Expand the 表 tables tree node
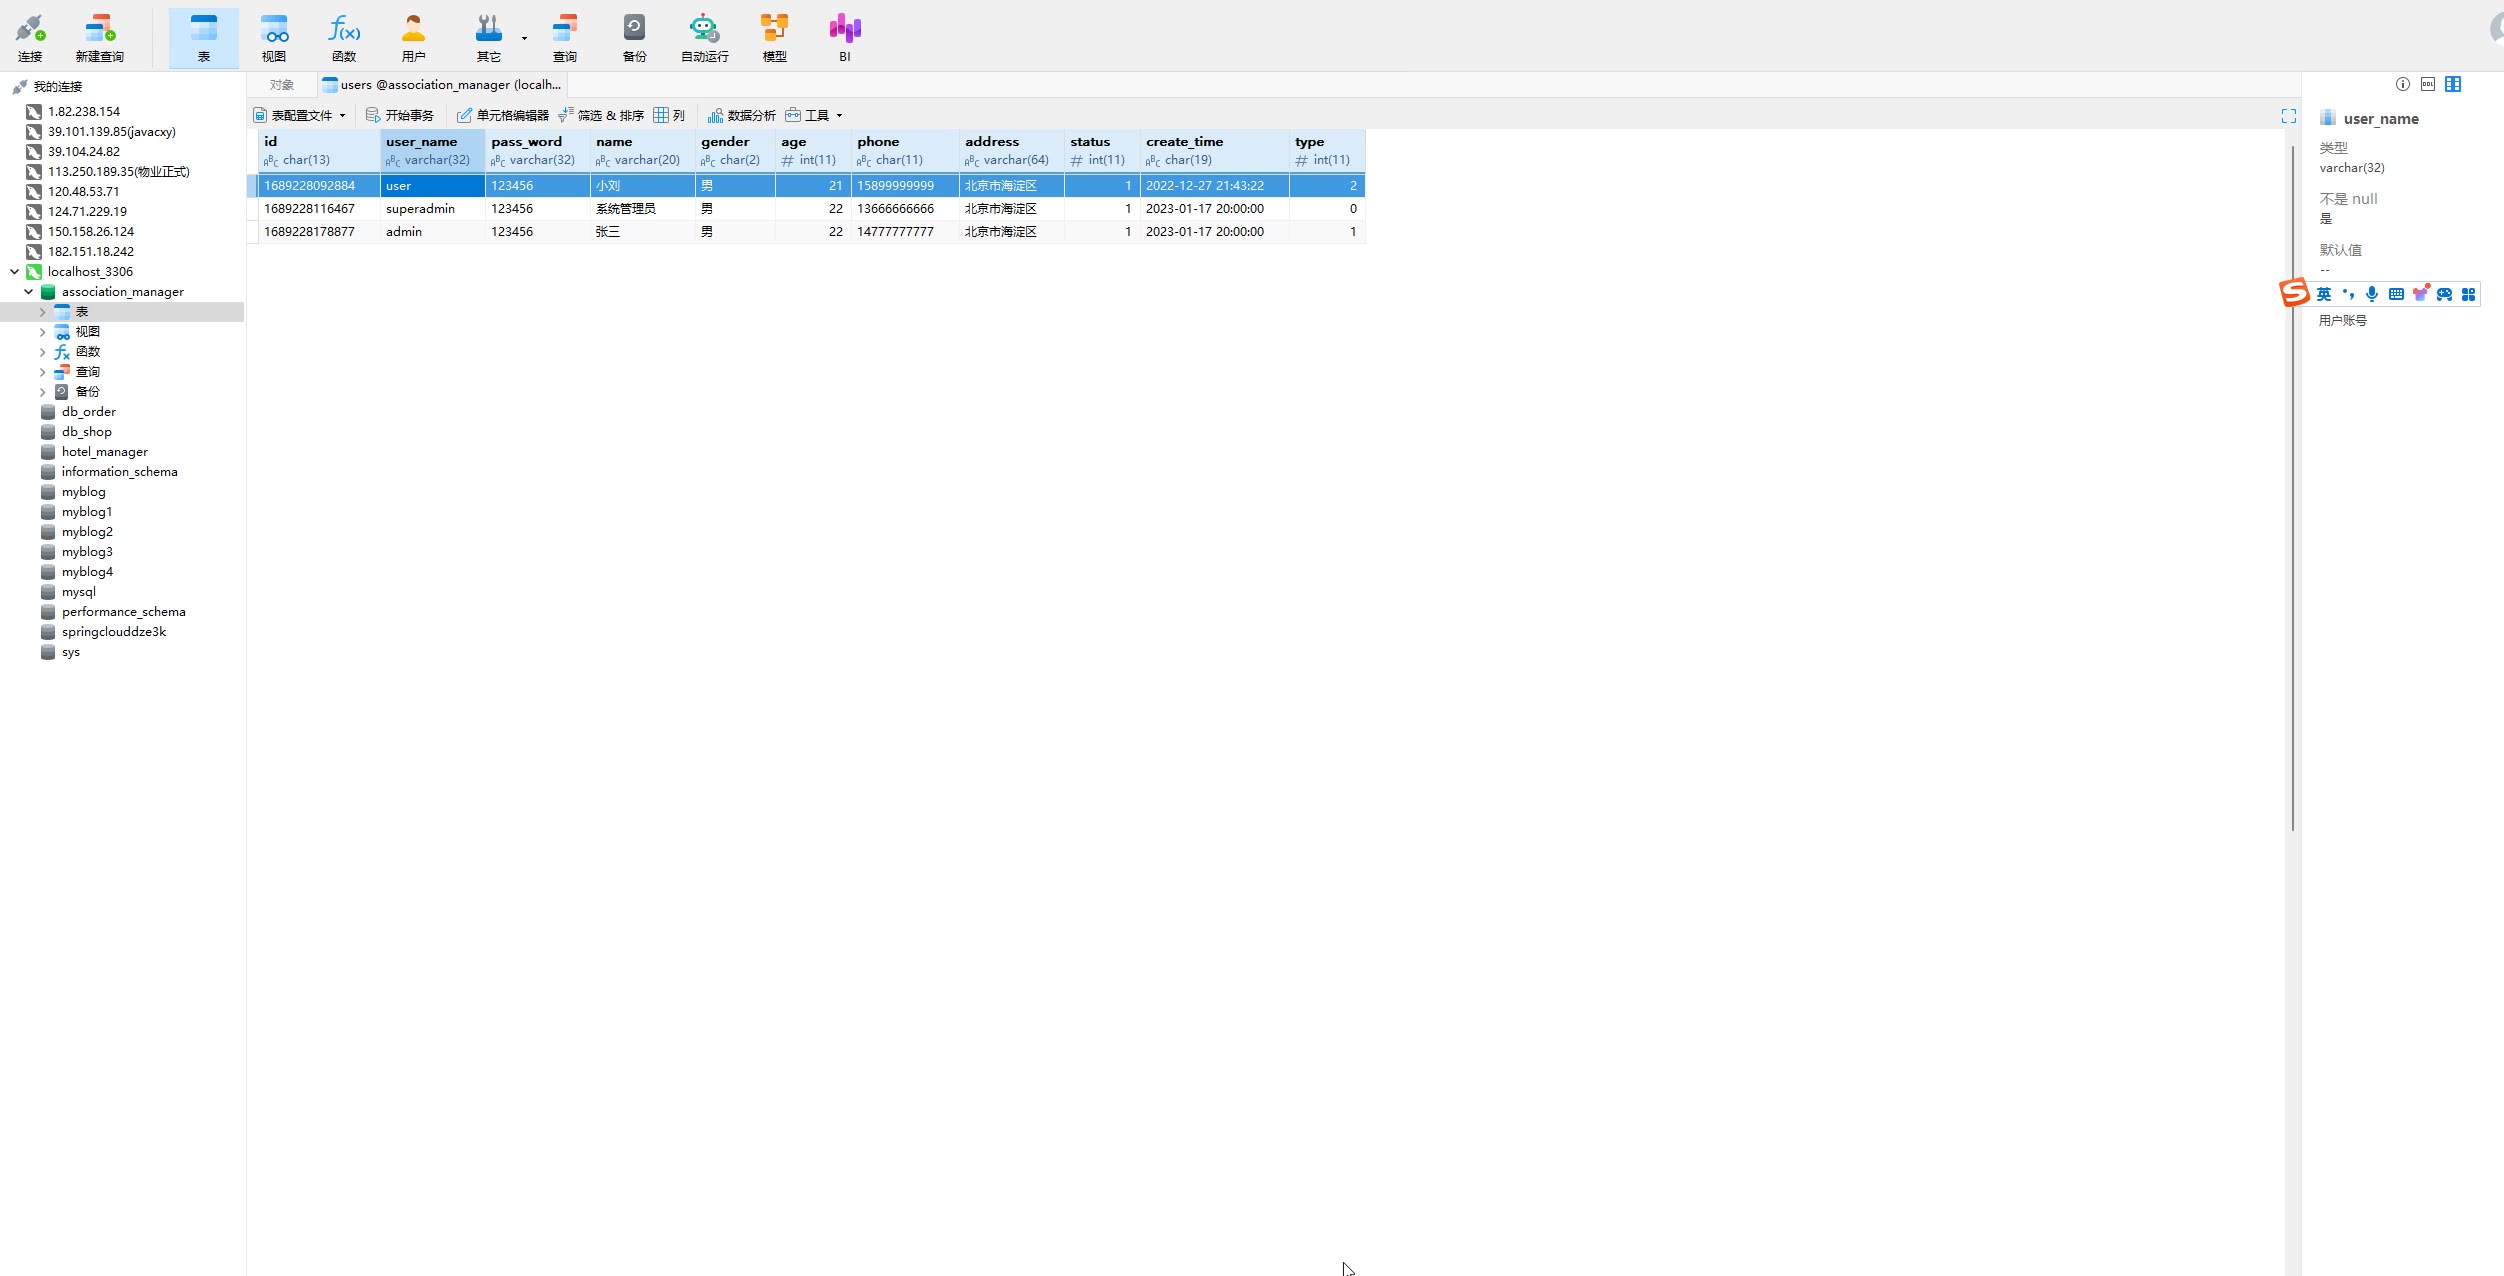The image size is (2504, 1276). [x=42, y=312]
